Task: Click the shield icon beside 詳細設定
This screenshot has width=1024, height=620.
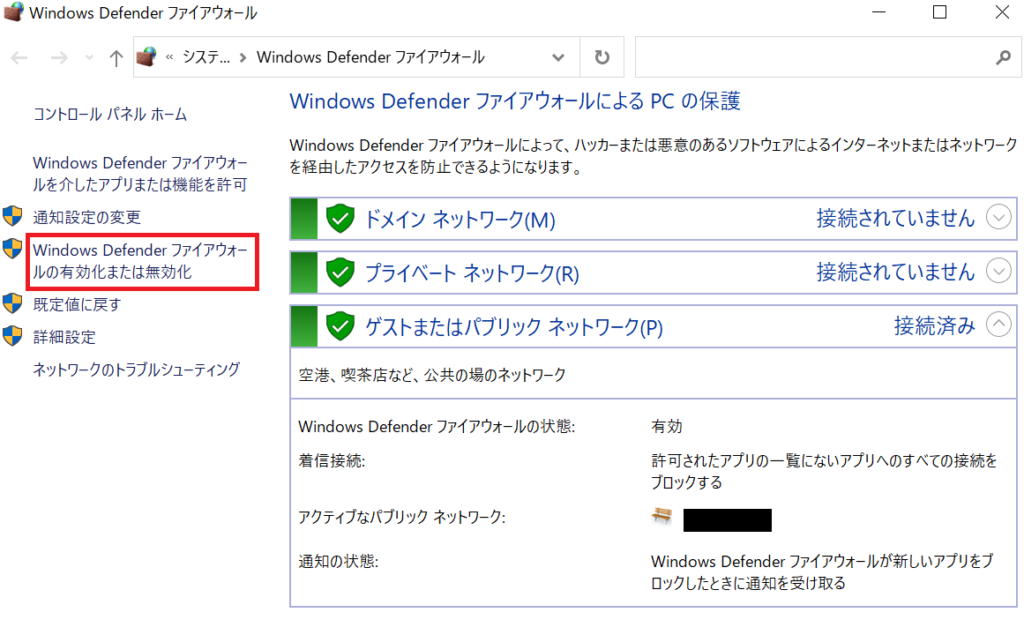Action: pos(12,336)
